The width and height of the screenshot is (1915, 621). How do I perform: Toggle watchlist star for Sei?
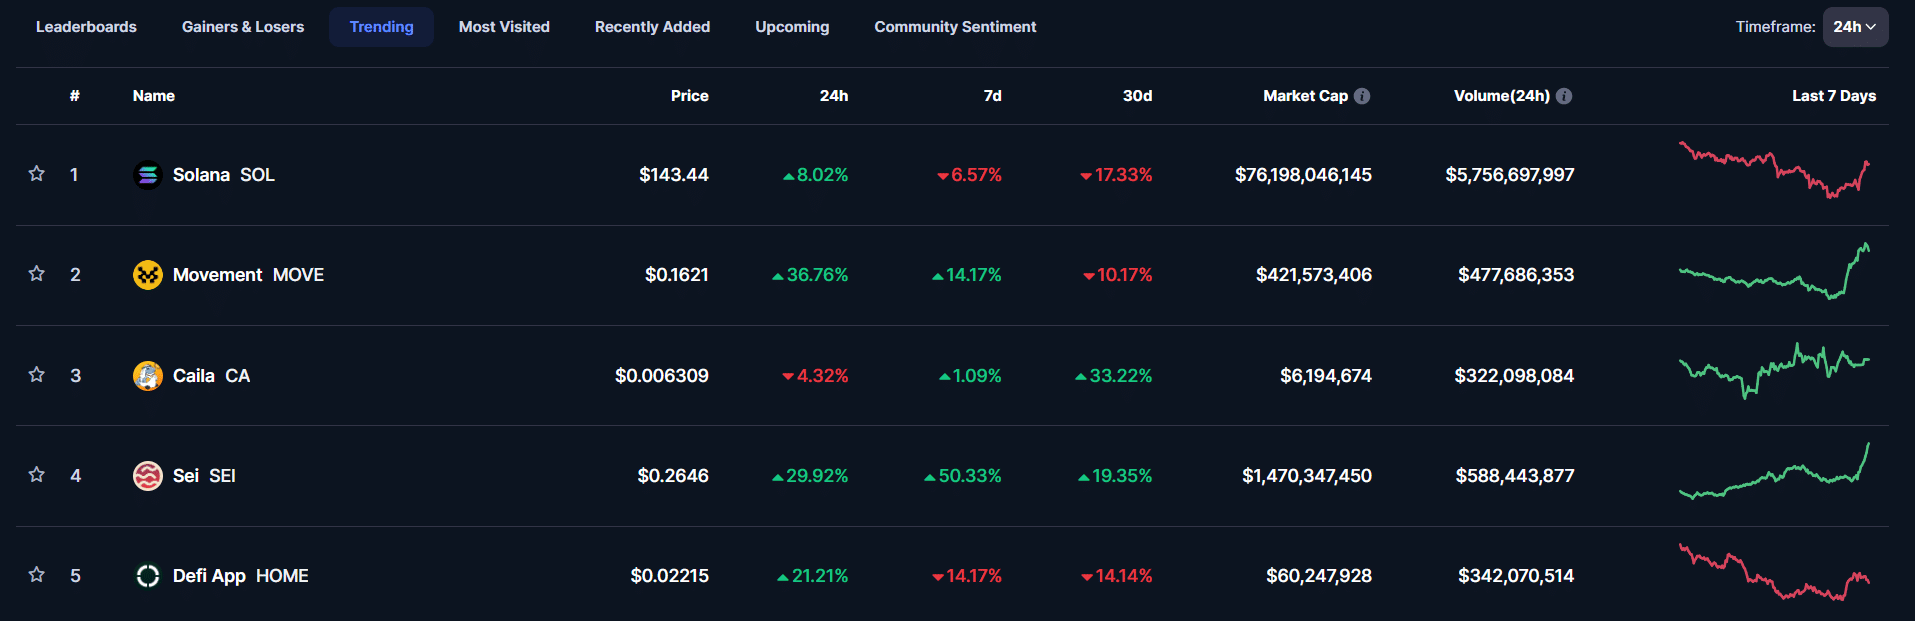pos(37,475)
